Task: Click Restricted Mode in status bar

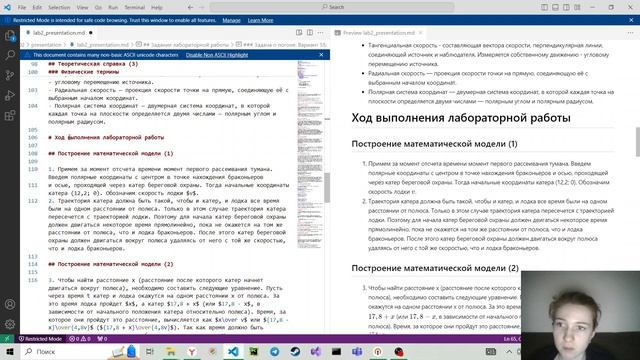Action: click(40, 339)
